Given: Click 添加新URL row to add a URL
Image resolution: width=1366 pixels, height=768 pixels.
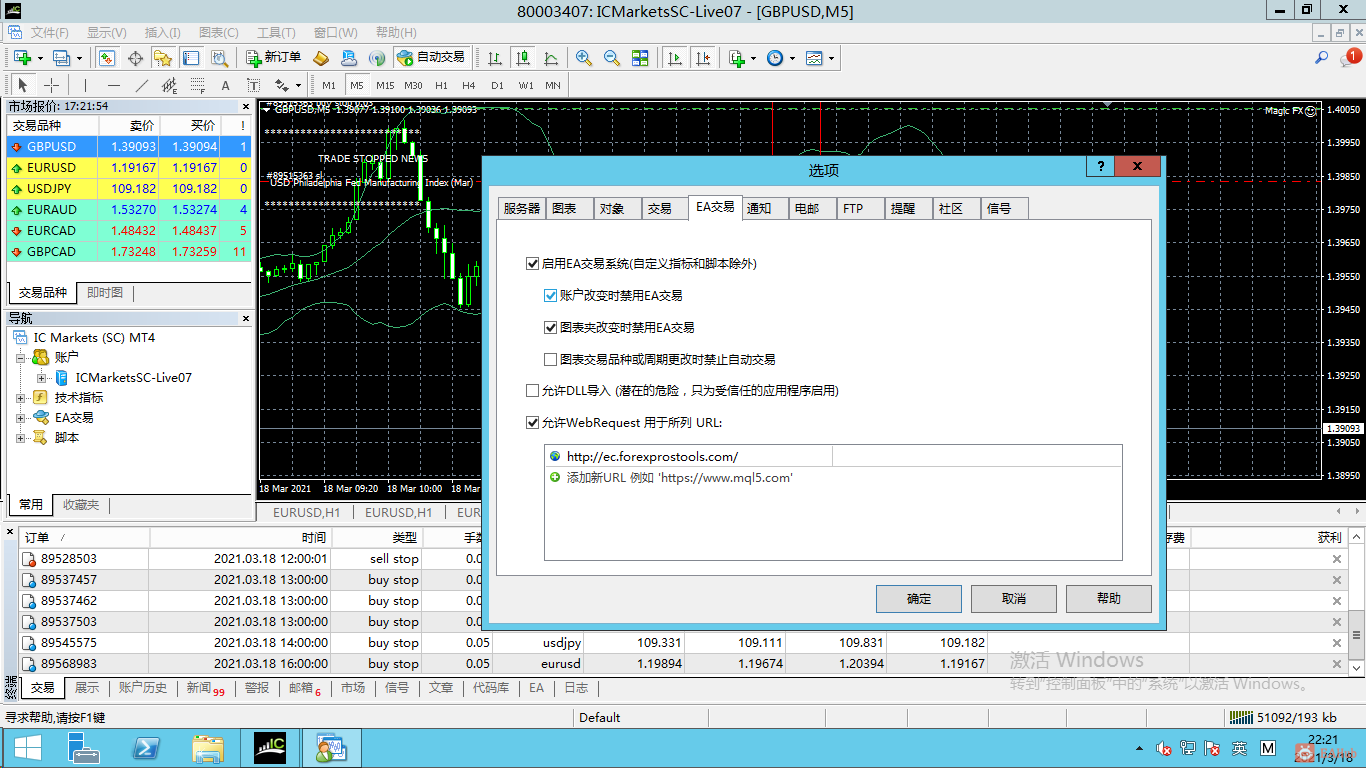Looking at the screenshot, I should coord(833,478).
